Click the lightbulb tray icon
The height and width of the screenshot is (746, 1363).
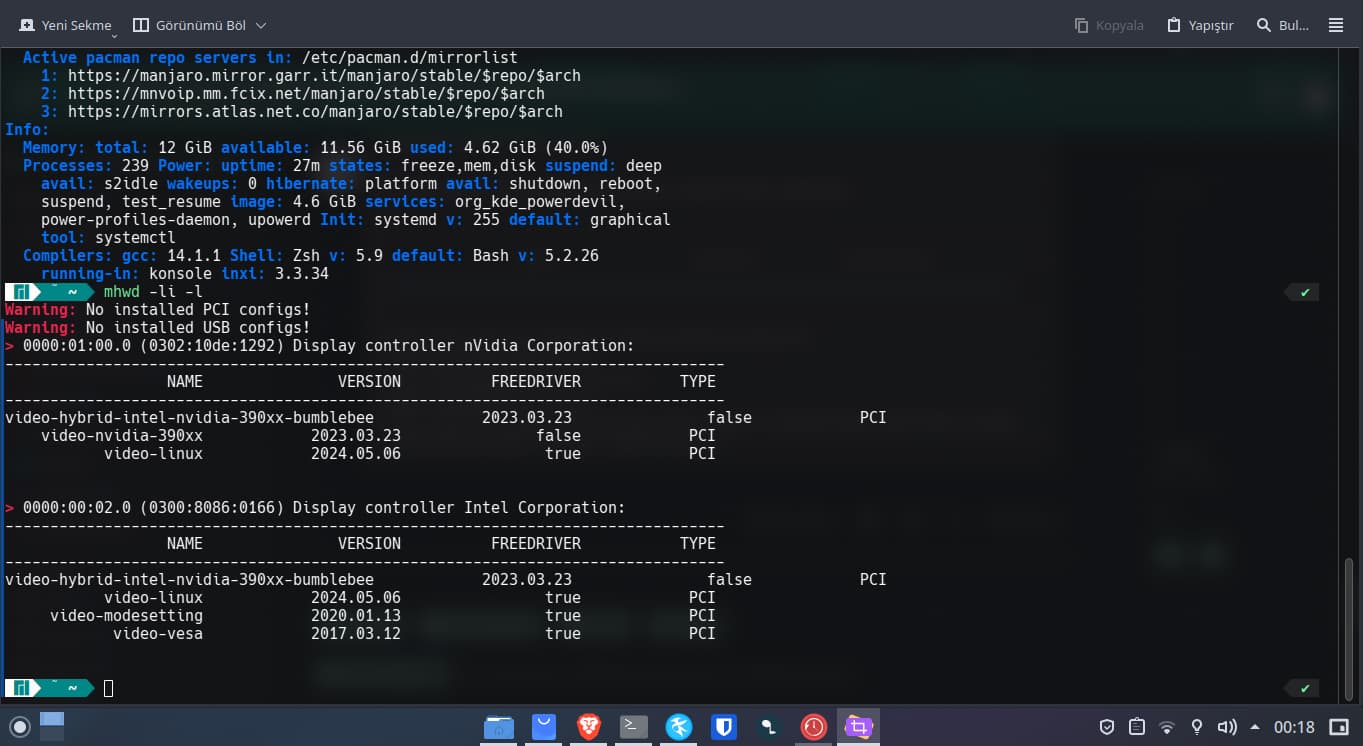coord(1196,727)
